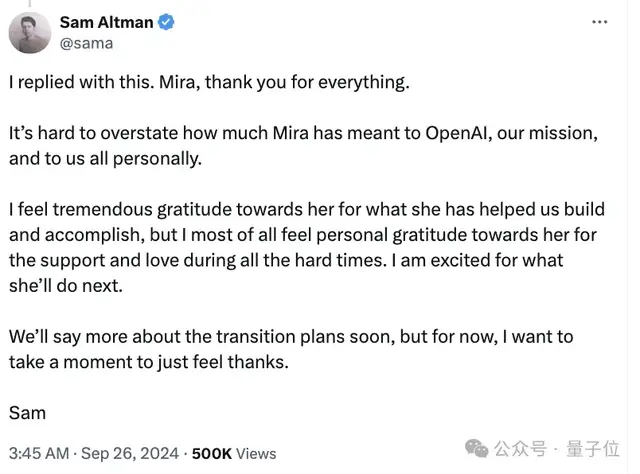Click the 3:45 AM timestamp
Image resolution: width=640 pixels, height=474 pixels.
(x=38, y=453)
